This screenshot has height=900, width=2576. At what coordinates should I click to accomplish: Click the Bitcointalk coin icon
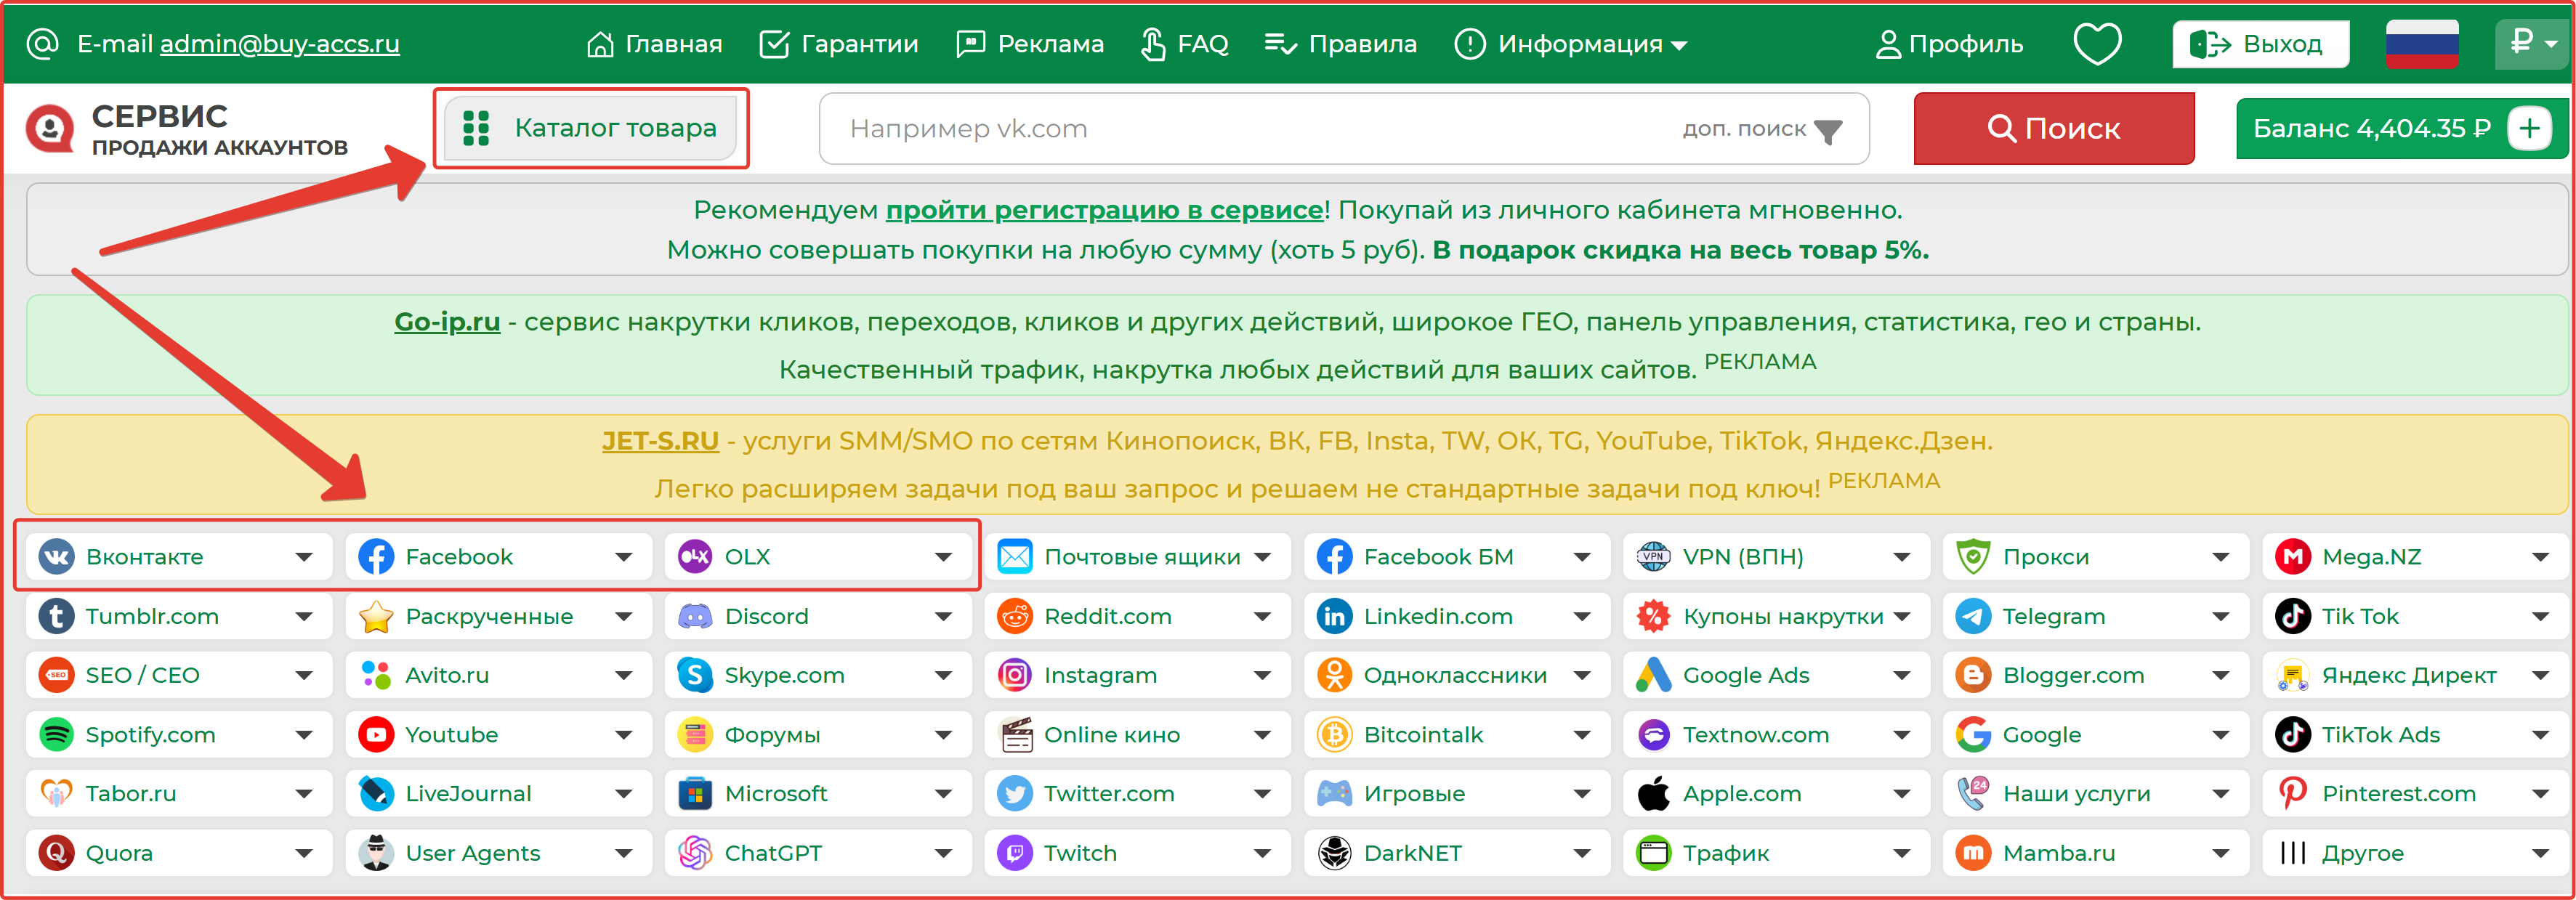pyautogui.click(x=1334, y=735)
